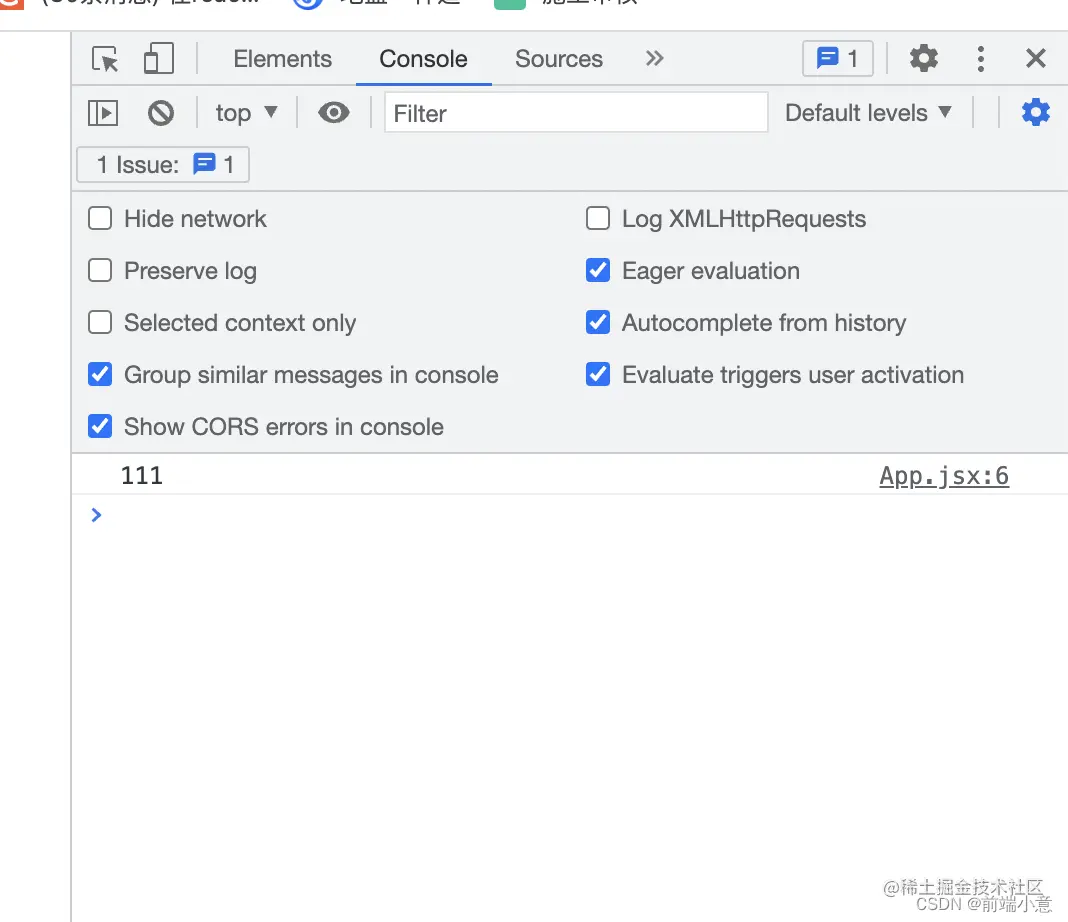Open the Default levels dropdown
This screenshot has height=922, width=1068.
pos(868,112)
